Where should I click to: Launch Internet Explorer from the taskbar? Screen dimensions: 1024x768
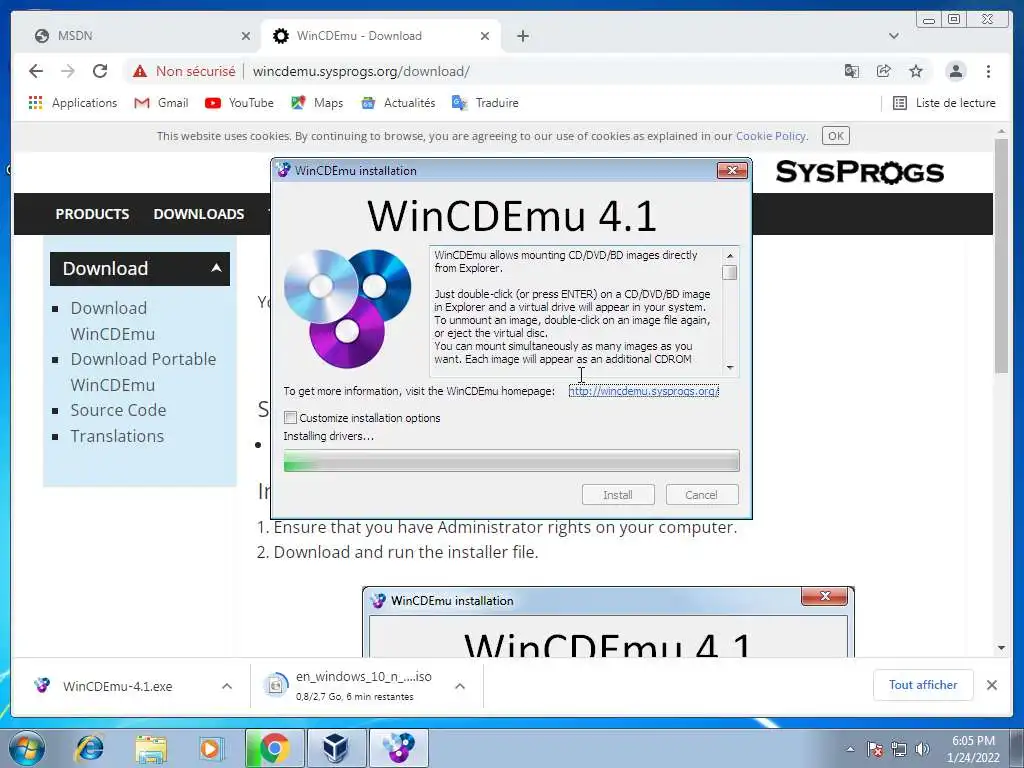point(89,748)
